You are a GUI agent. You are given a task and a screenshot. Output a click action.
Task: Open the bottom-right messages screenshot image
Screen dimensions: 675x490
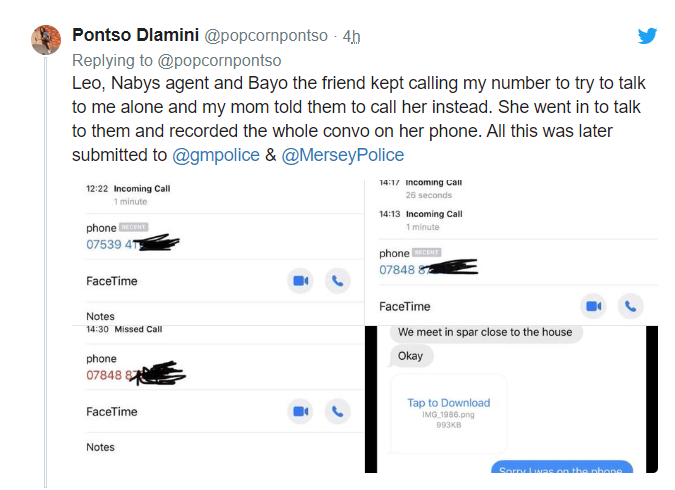(x=511, y=400)
